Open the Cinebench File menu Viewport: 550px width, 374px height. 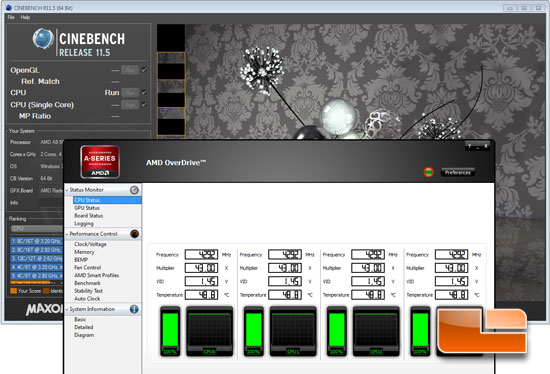pos(11,17)
